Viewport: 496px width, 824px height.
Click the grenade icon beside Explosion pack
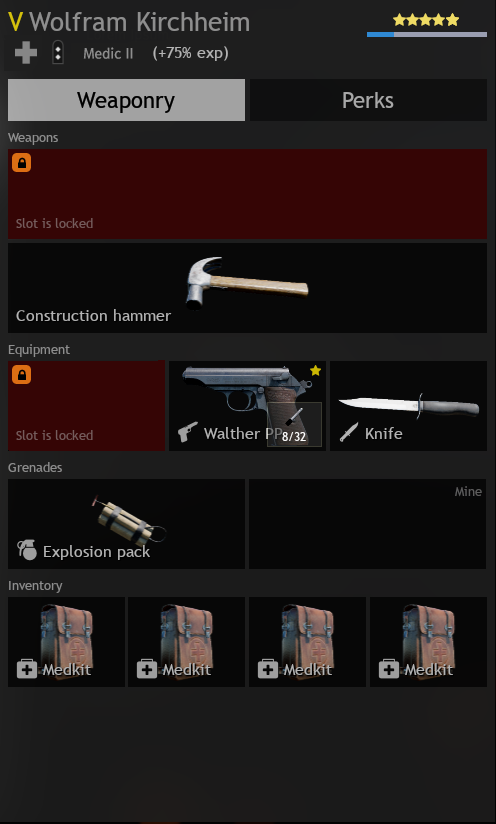click(x=27, y=550)
